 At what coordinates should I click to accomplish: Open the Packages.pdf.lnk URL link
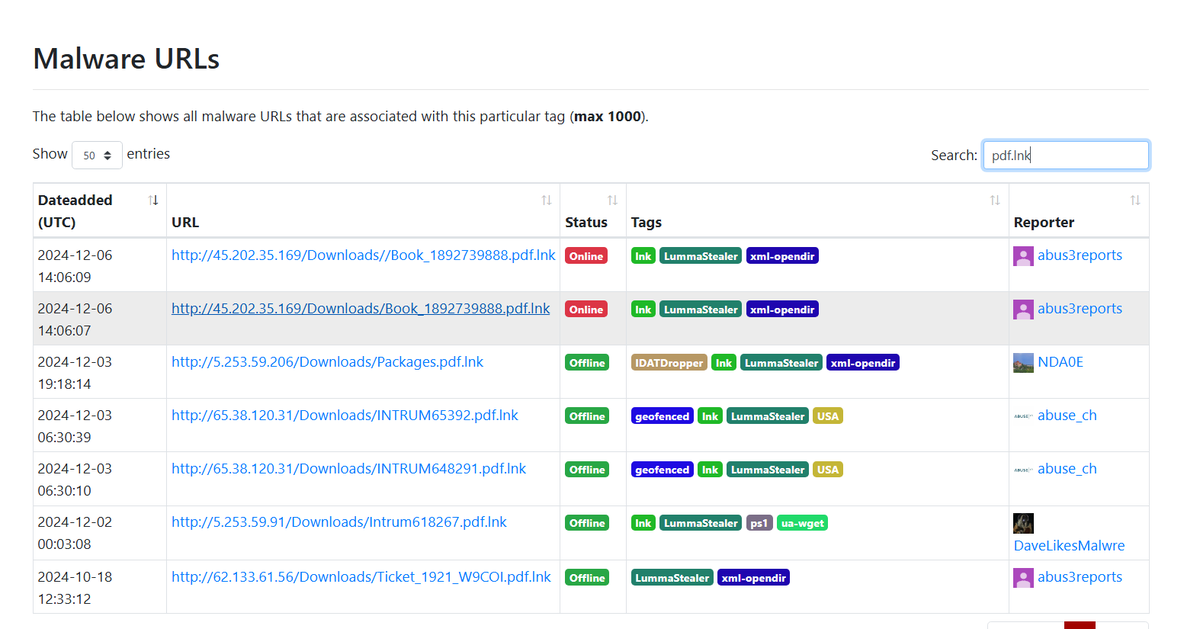327,362
